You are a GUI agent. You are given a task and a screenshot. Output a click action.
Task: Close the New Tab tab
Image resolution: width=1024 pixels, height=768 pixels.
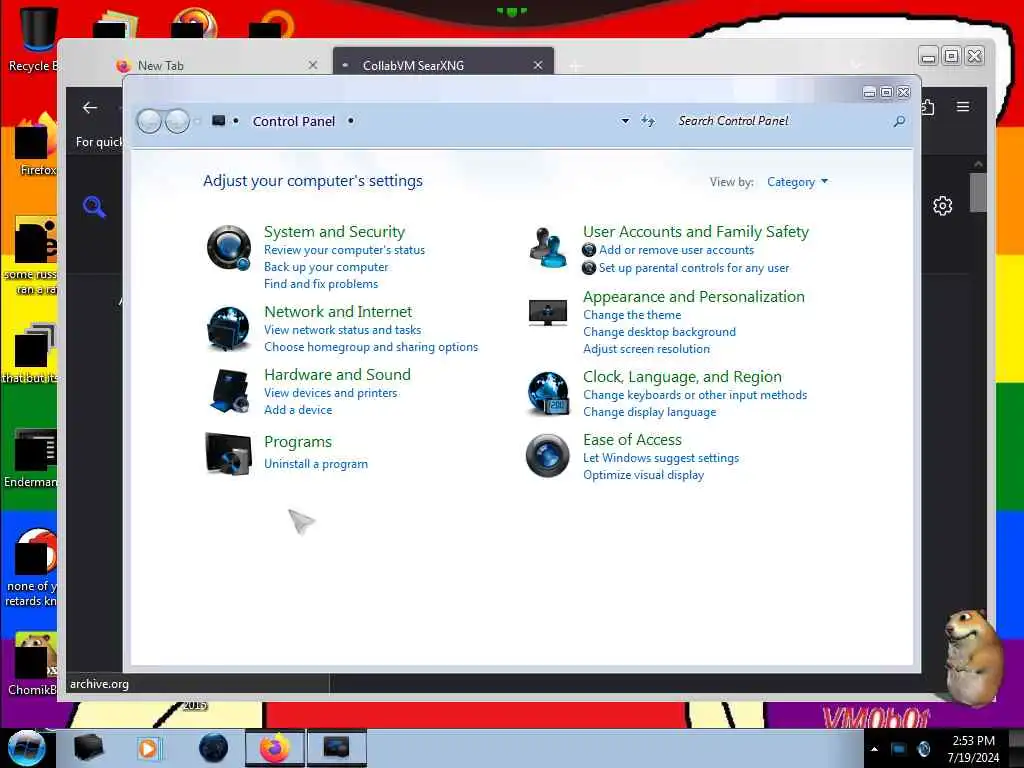click(x=313, y=65)
